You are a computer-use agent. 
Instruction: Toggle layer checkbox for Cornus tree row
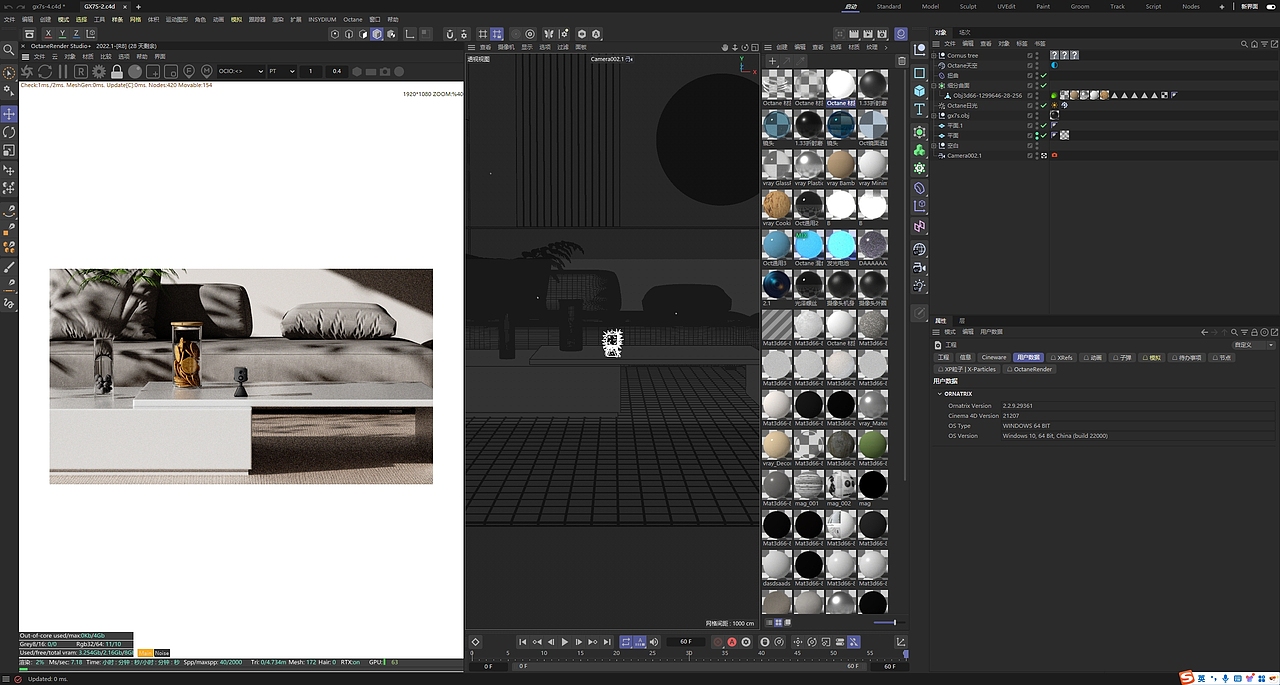pos(1030,56)
